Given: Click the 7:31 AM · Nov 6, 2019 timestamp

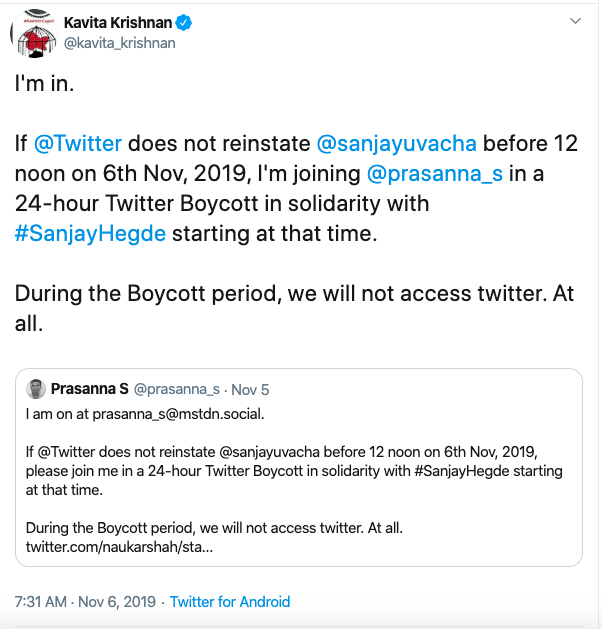Looking at the screenshot, I should tap(85, 602).
